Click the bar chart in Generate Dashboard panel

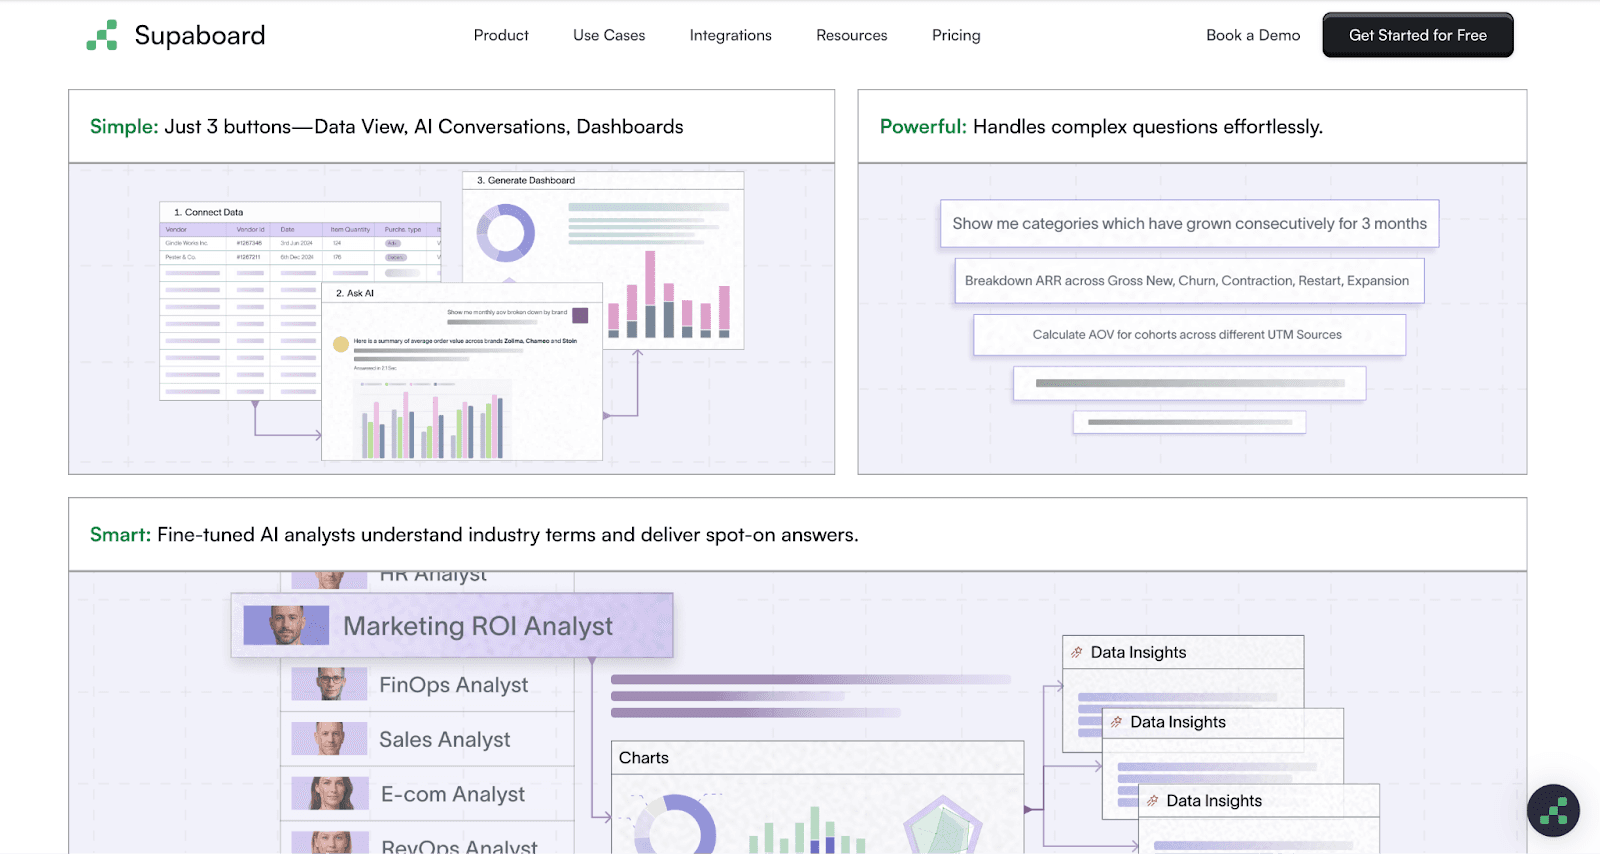pyautogui.click(x=667, y=294)
